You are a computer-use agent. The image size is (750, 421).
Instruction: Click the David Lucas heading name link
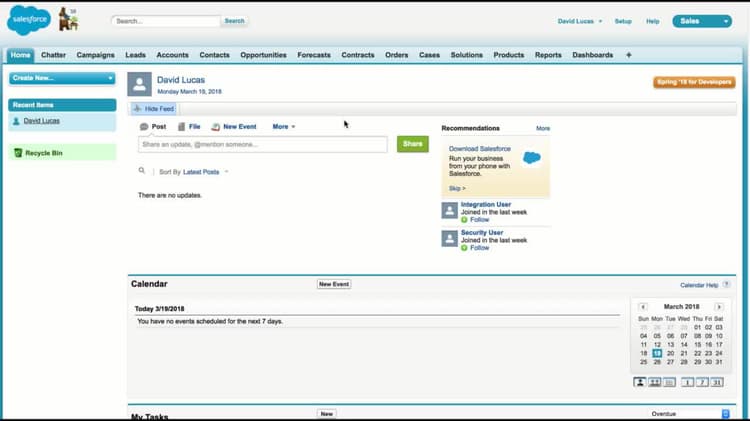pyautogui.click(x=181, y=80)
